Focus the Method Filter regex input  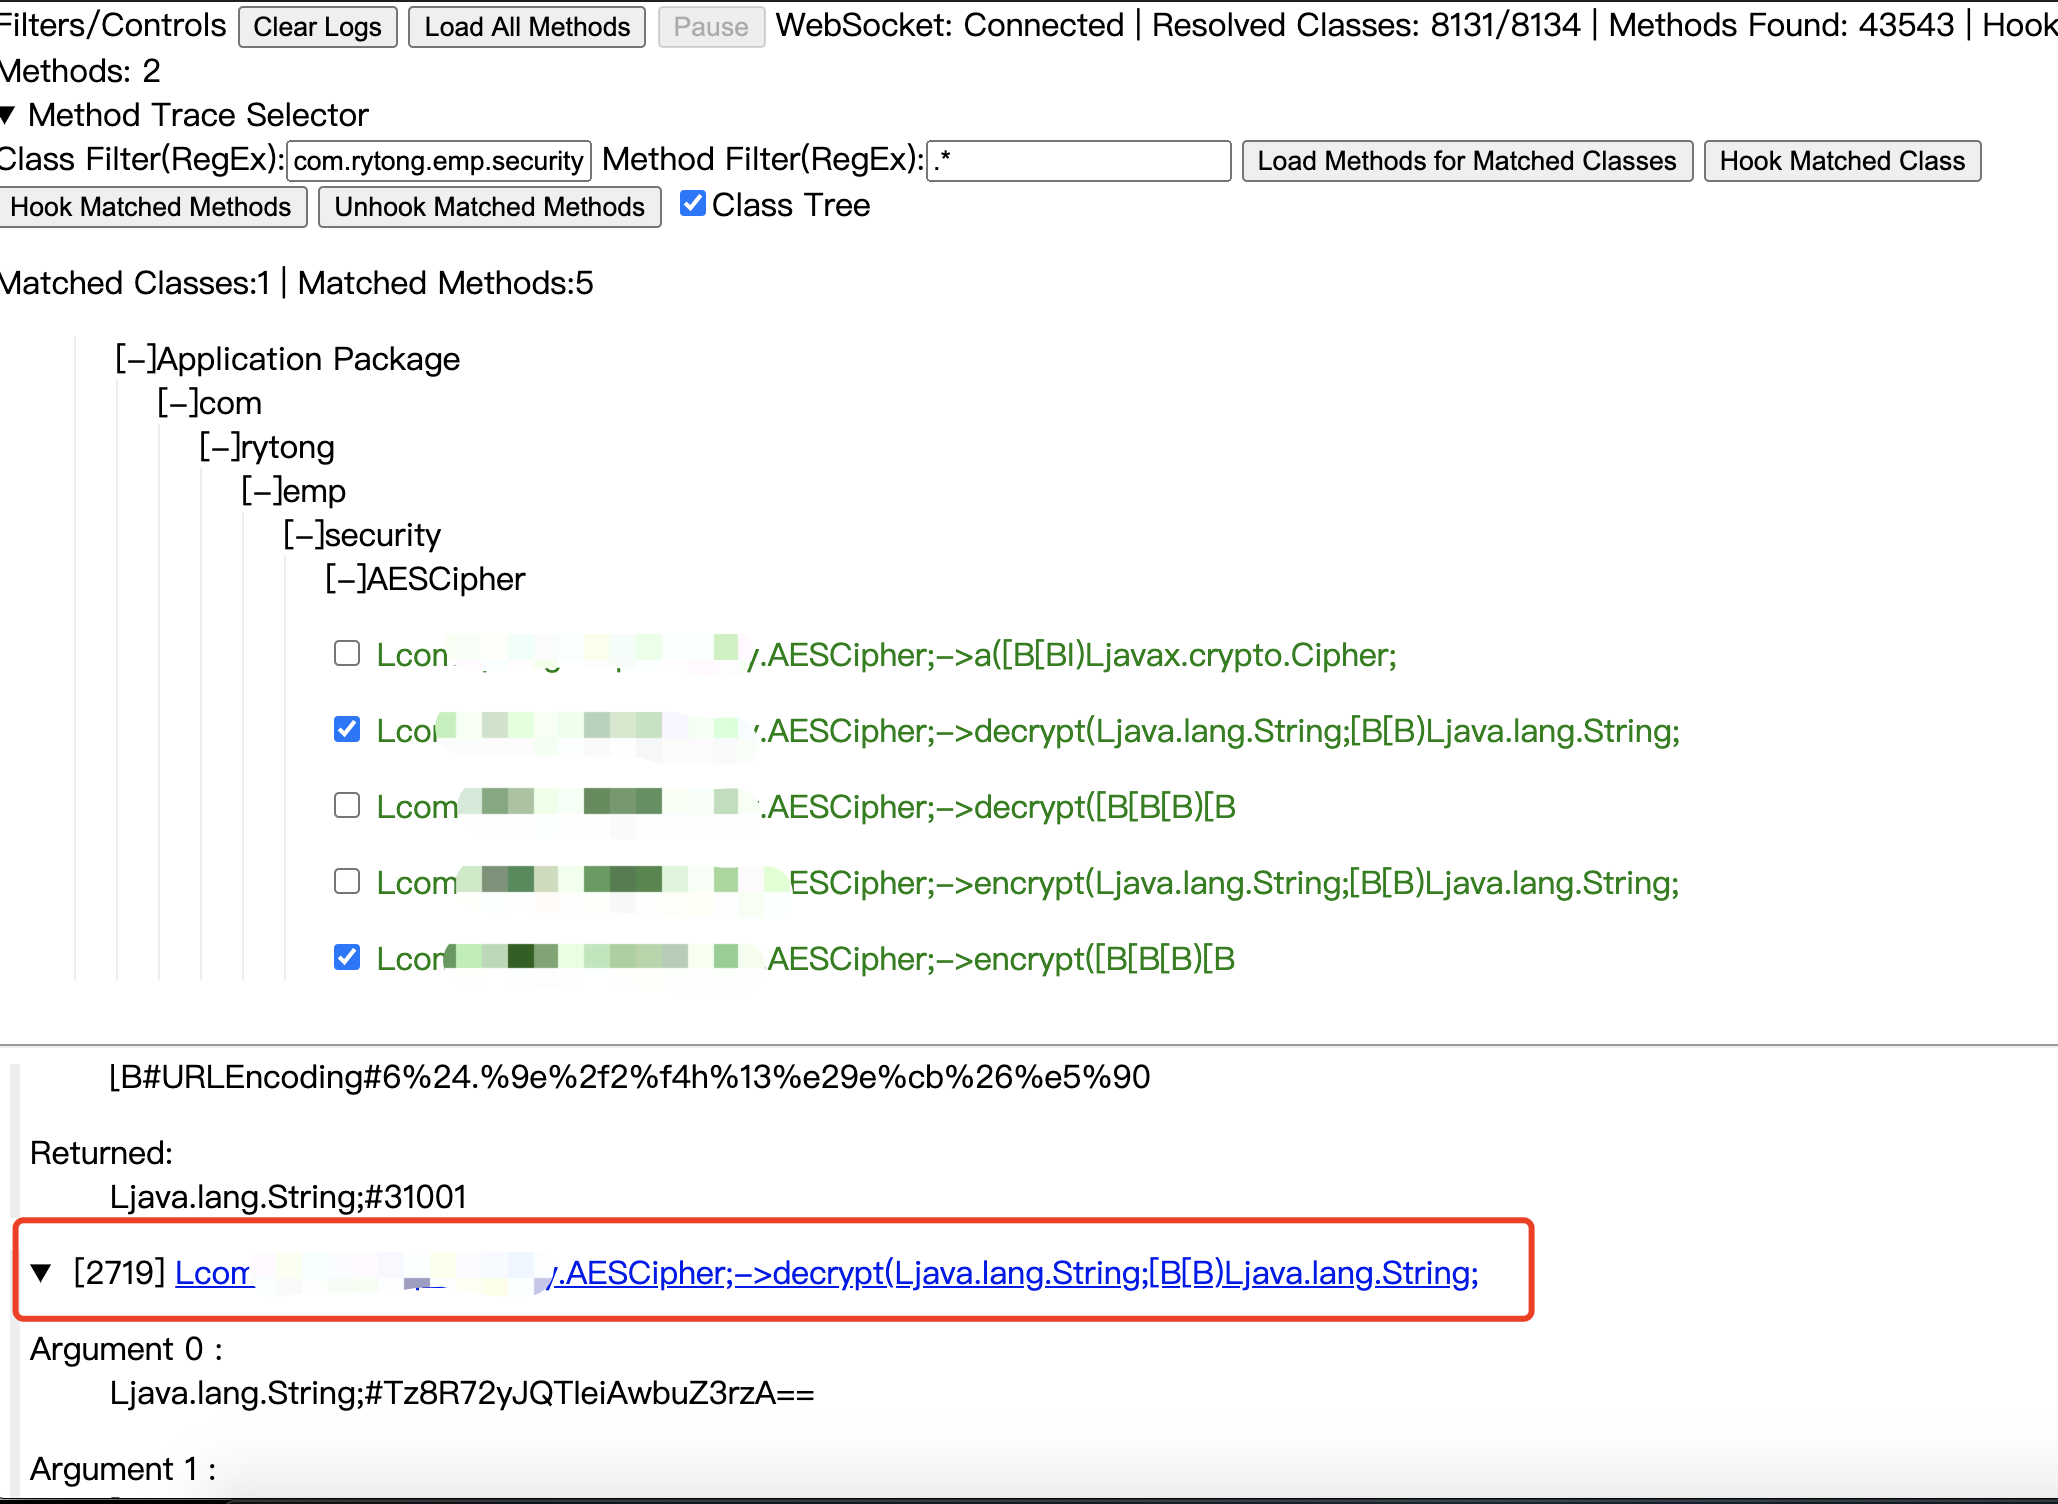coord(1078,161)
